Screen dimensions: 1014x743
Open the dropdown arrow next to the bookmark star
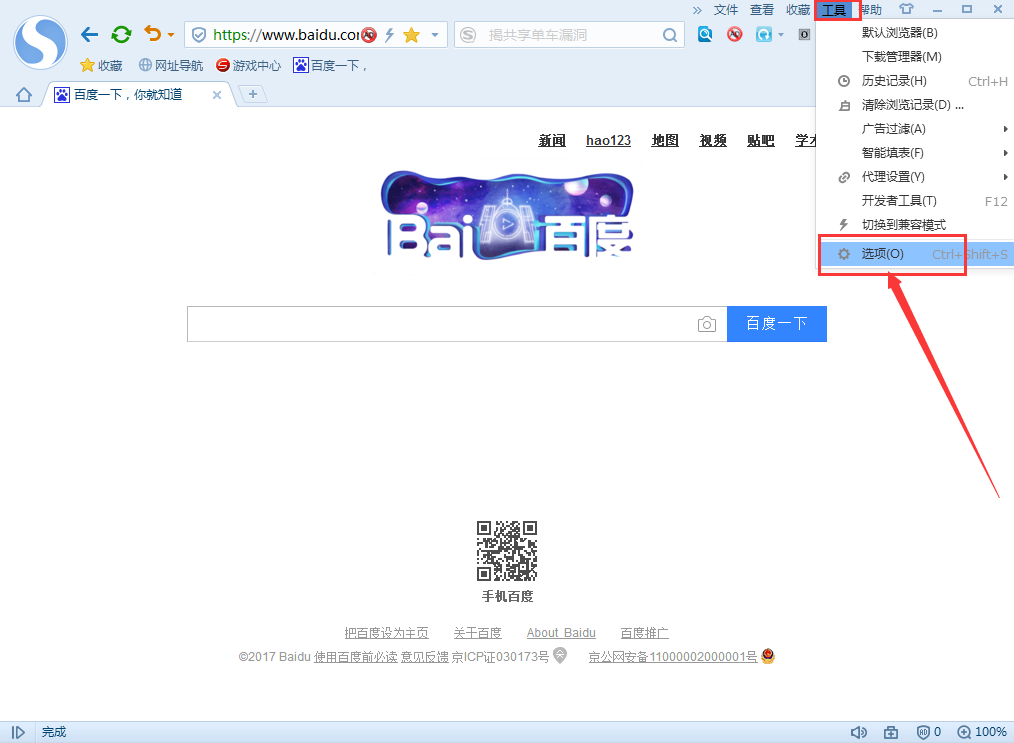click(435, 34)
